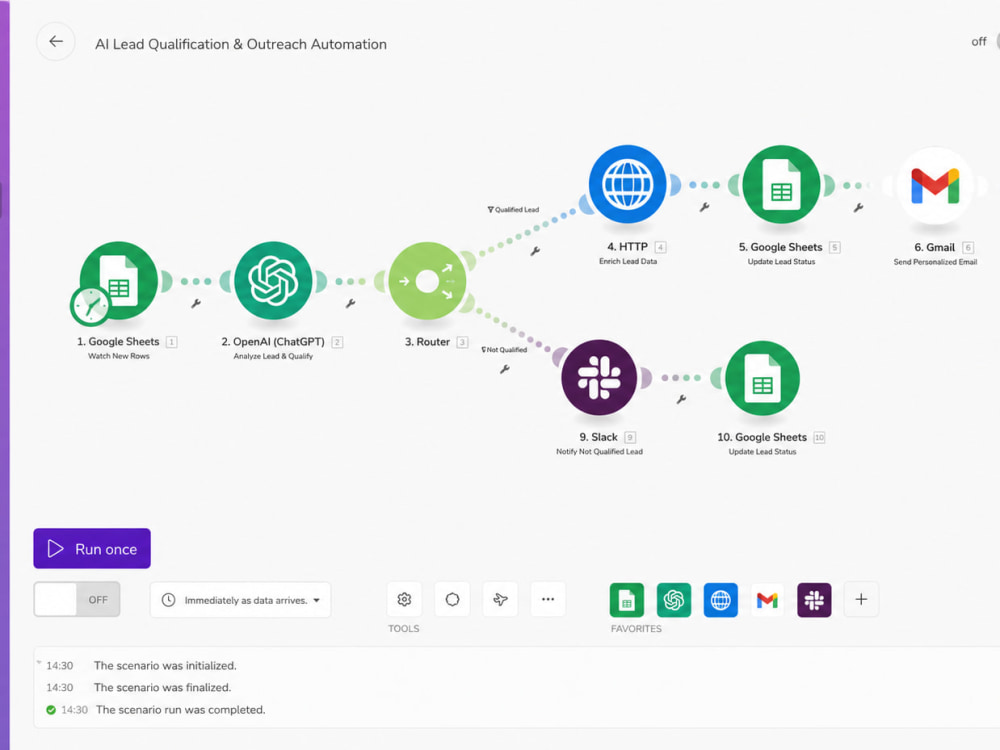Image resolution: width=1000 pixels, height=750 pixels.
Task: Add Google Sheets from favorites
Action: (x=627, y=600)
